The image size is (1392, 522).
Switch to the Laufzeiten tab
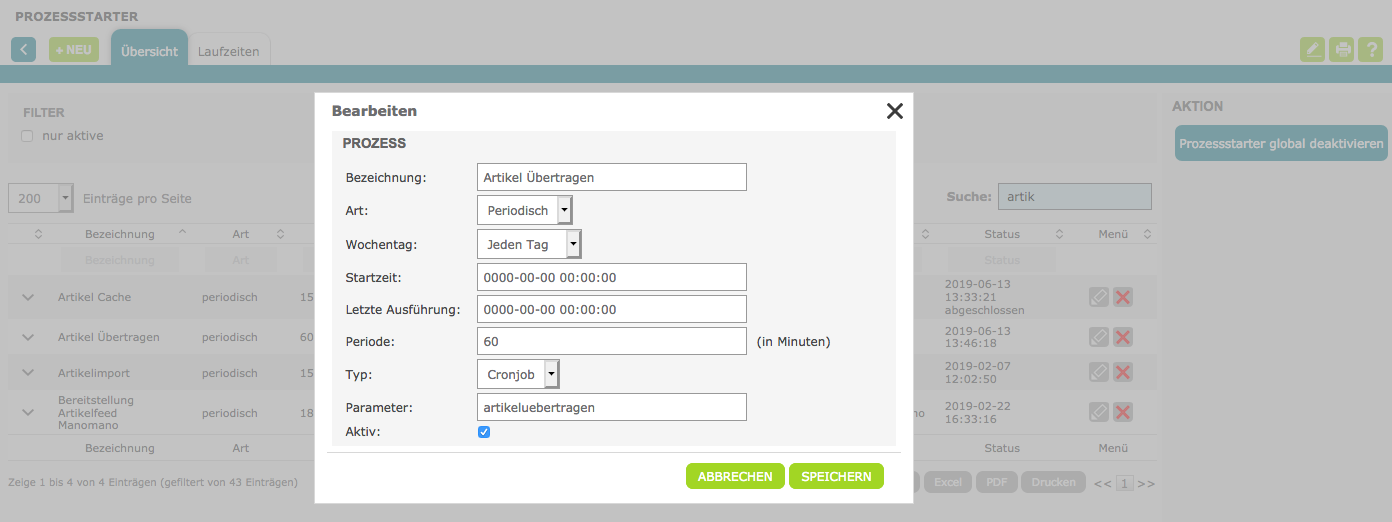[229, 51]
